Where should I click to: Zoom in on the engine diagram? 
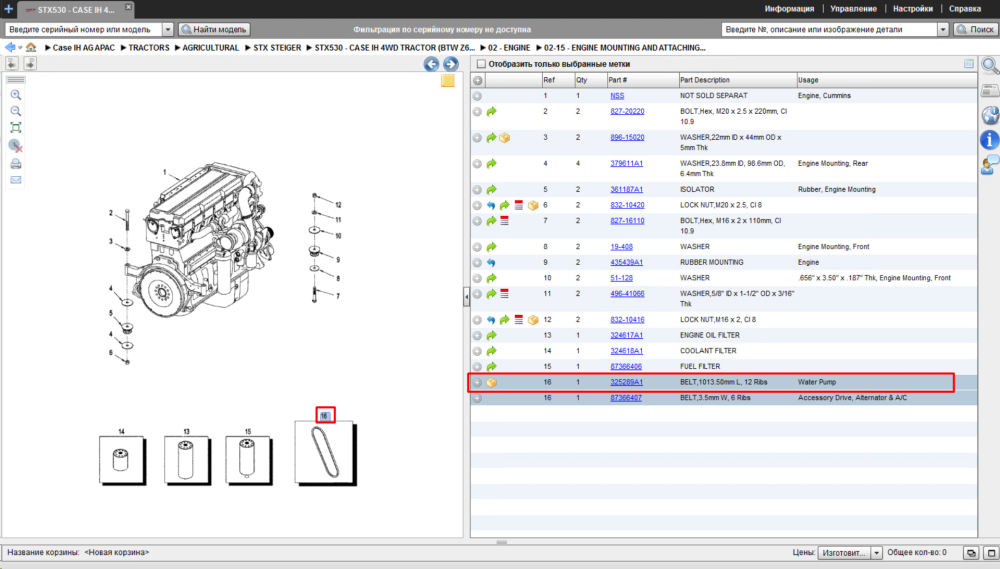[x=16, y=95]
